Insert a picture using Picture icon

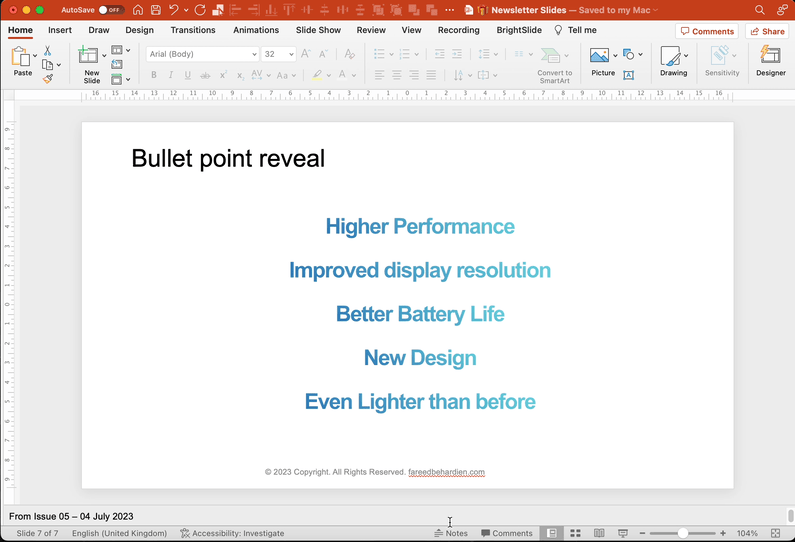600,56
